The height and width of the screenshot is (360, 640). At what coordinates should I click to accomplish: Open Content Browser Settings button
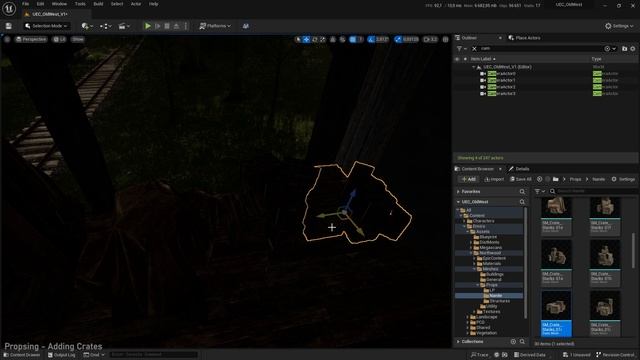(623, 179)
